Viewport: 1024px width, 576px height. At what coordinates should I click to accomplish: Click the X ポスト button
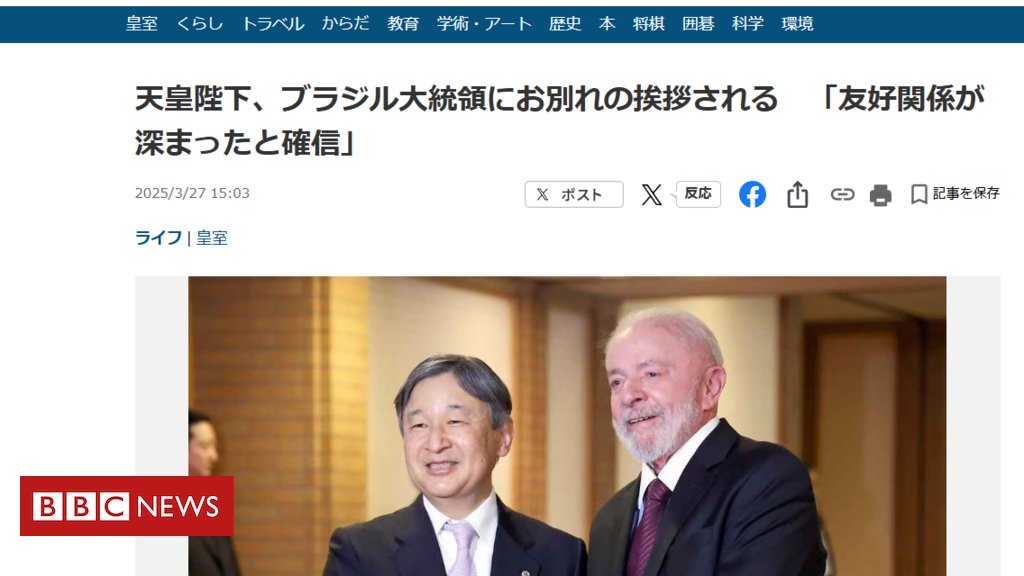point(574,195)
